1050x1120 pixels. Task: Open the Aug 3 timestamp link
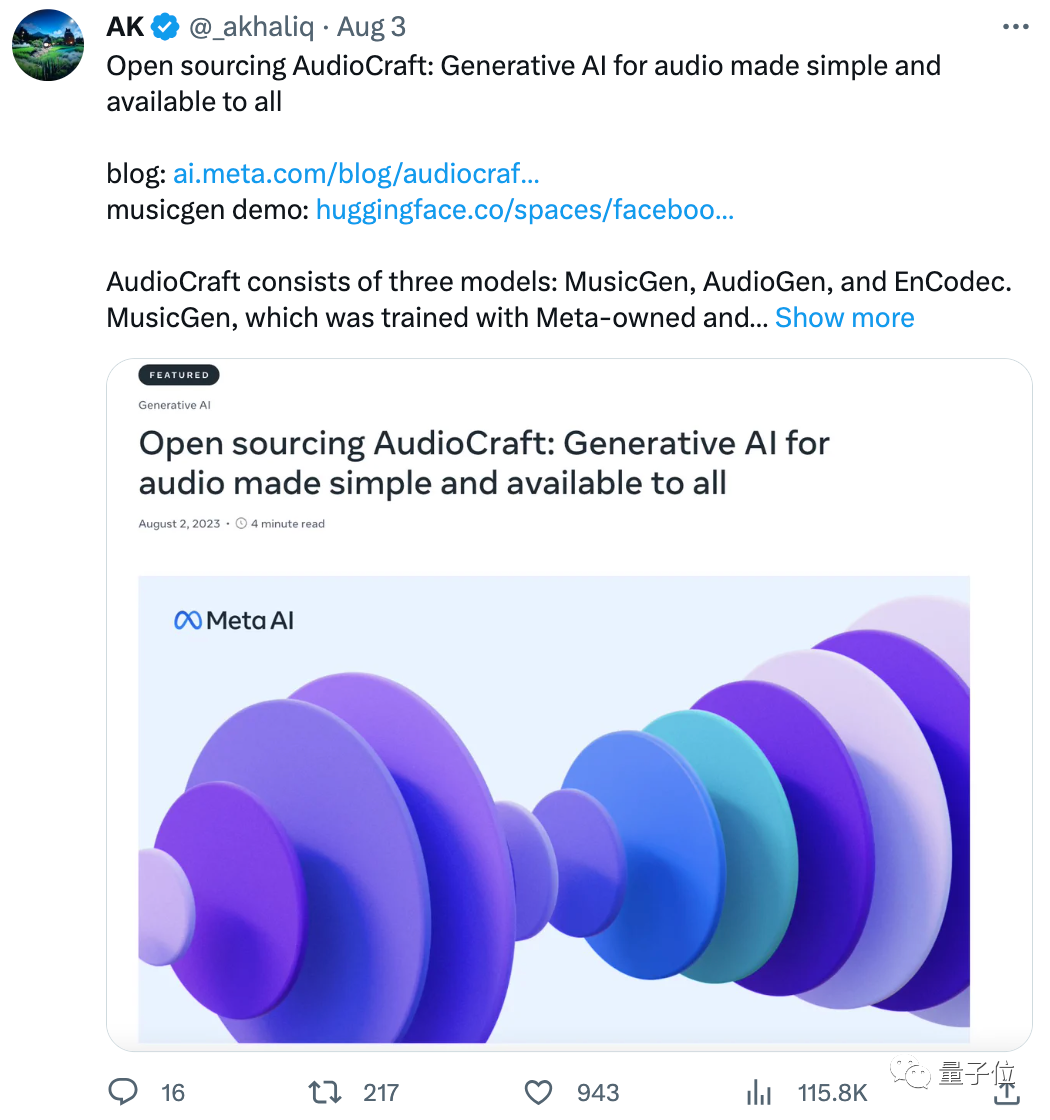click(x=371, y=26)
